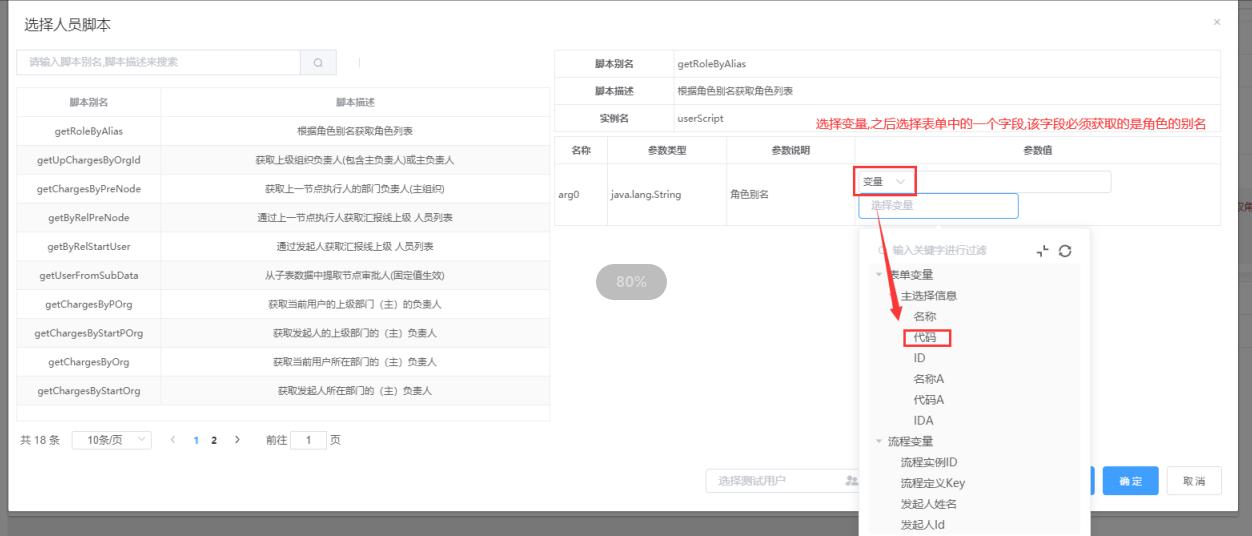Select the getChargesByStartPOrg script row

[283, 333]
